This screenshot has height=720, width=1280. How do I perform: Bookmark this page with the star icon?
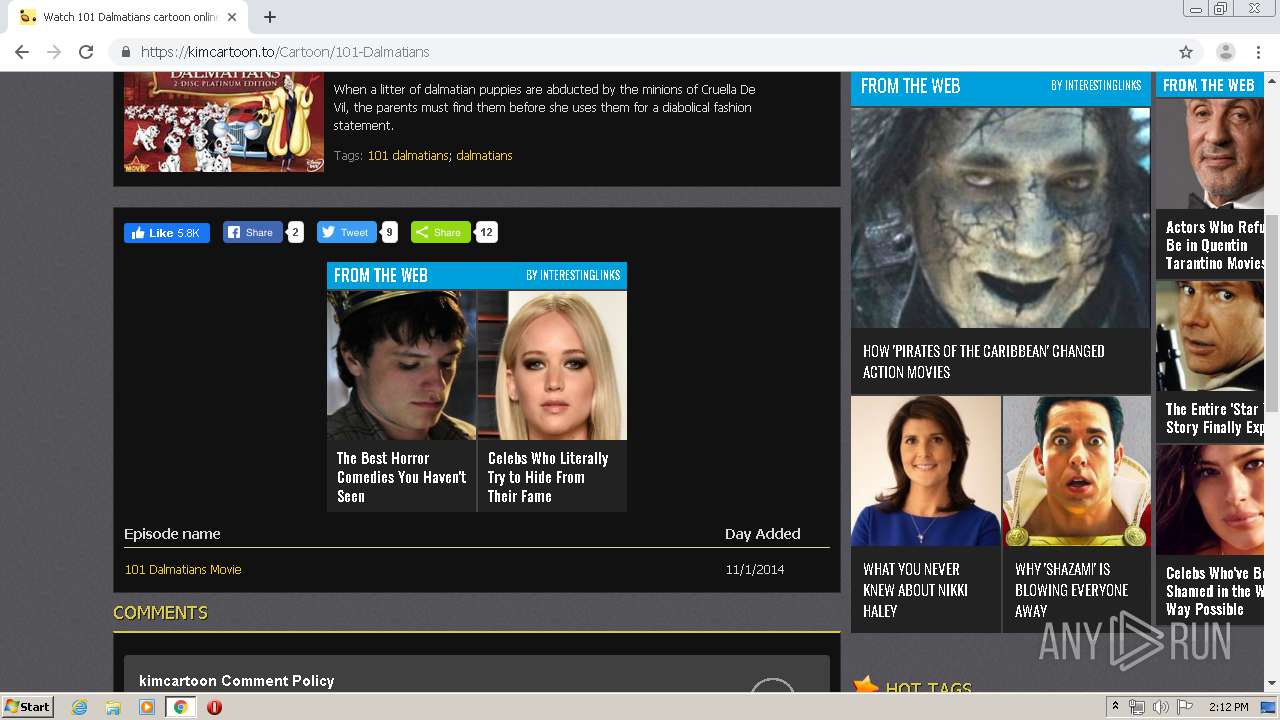[1186, 52]
